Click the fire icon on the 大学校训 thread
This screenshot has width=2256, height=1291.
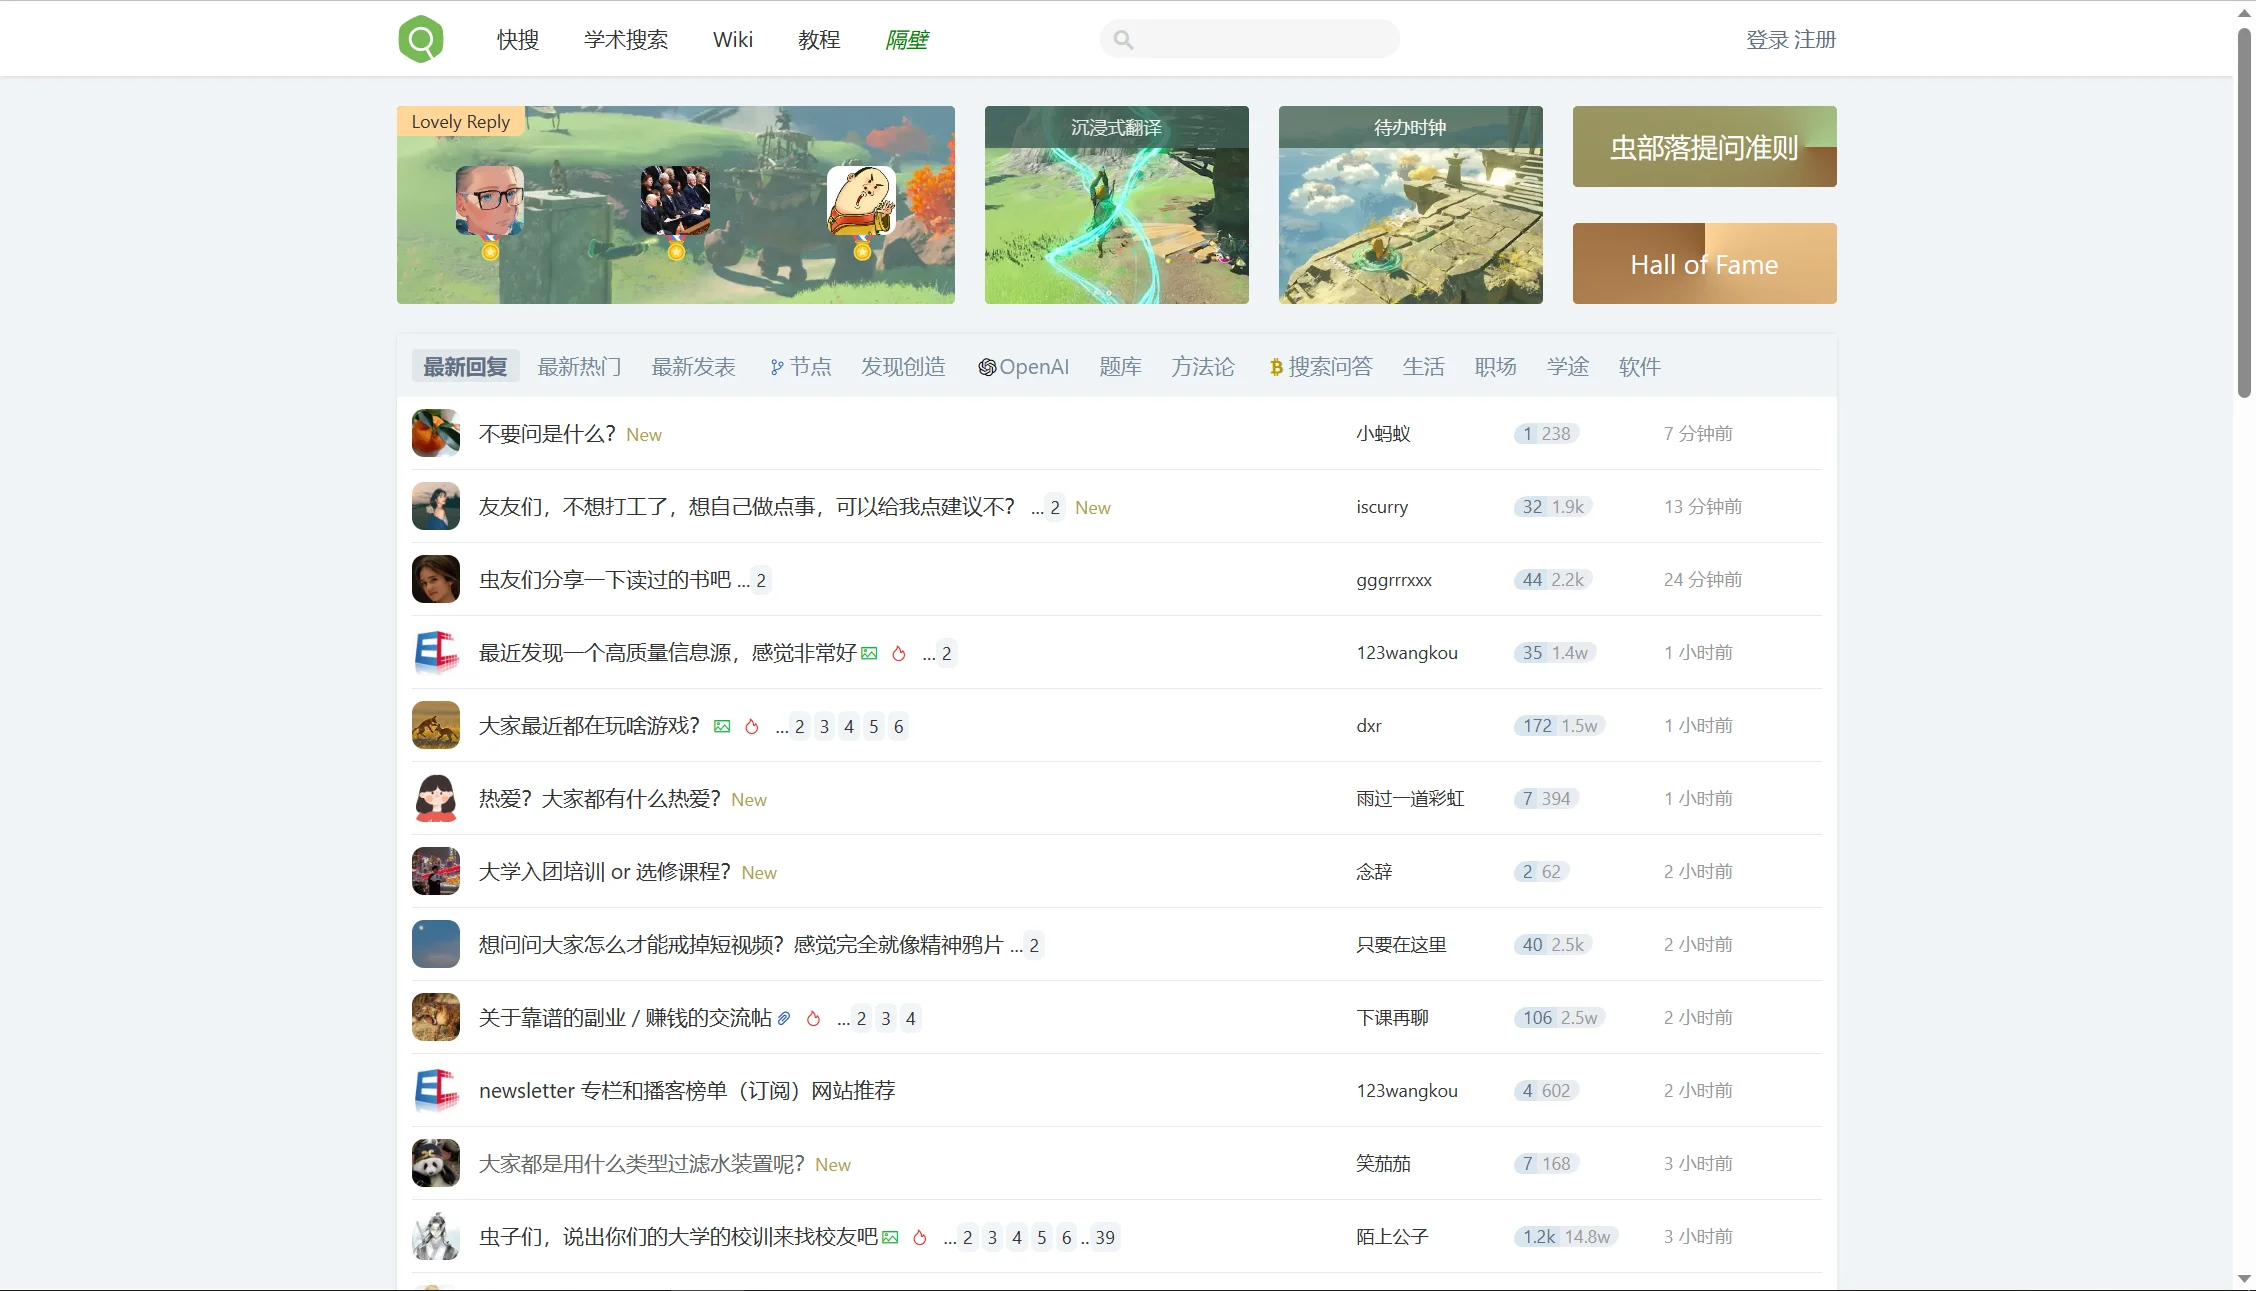click(x=921, y=1237)
